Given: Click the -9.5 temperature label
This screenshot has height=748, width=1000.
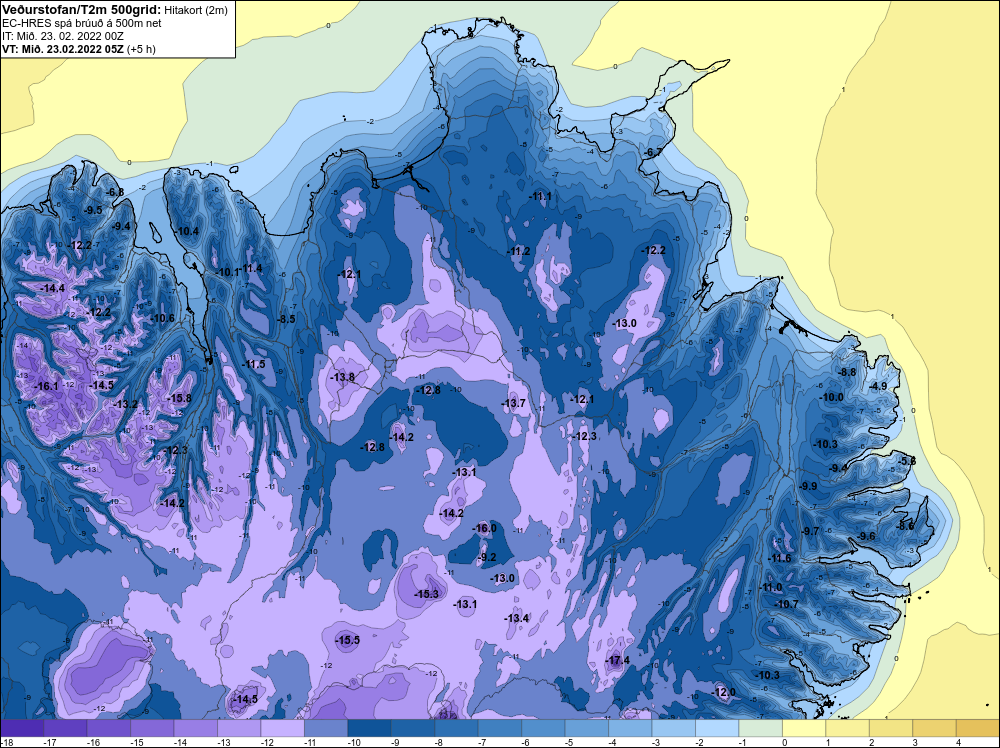Looking at the screenshot, I should [92, 210].
